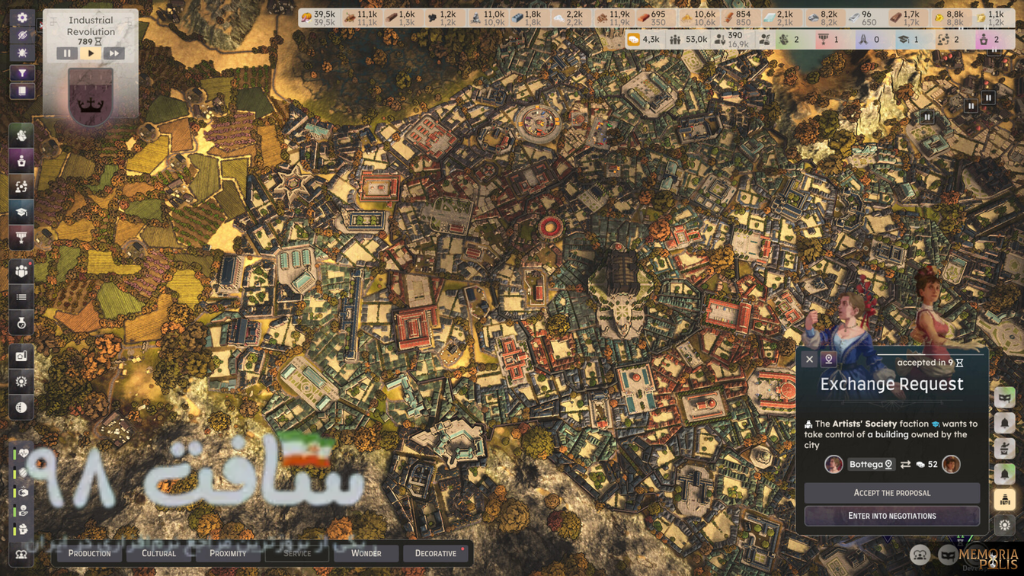Viewport: 1024px width, 576px height.
Task: Switch to the Cultural building tab
Action: pyautogui.click(x=159, y=553)
